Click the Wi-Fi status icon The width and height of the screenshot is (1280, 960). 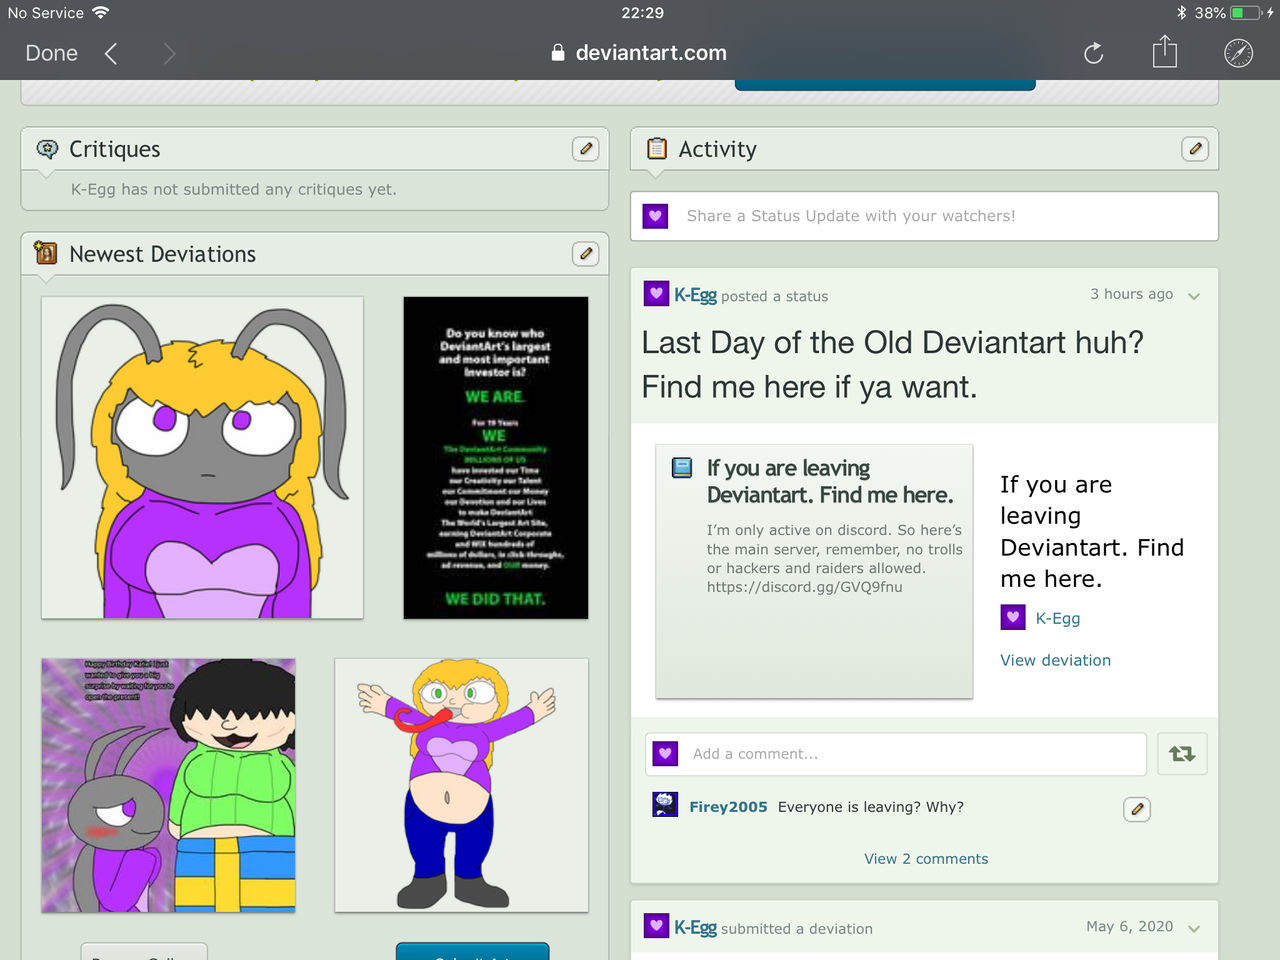[100, 13]
